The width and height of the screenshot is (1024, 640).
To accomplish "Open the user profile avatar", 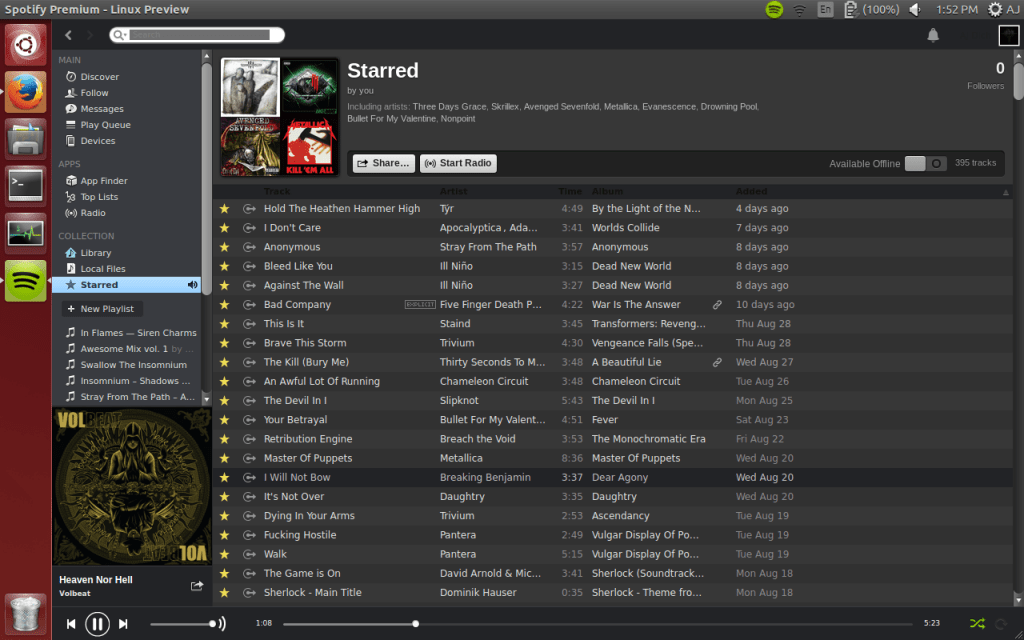I will click(x=1009, y=35).
